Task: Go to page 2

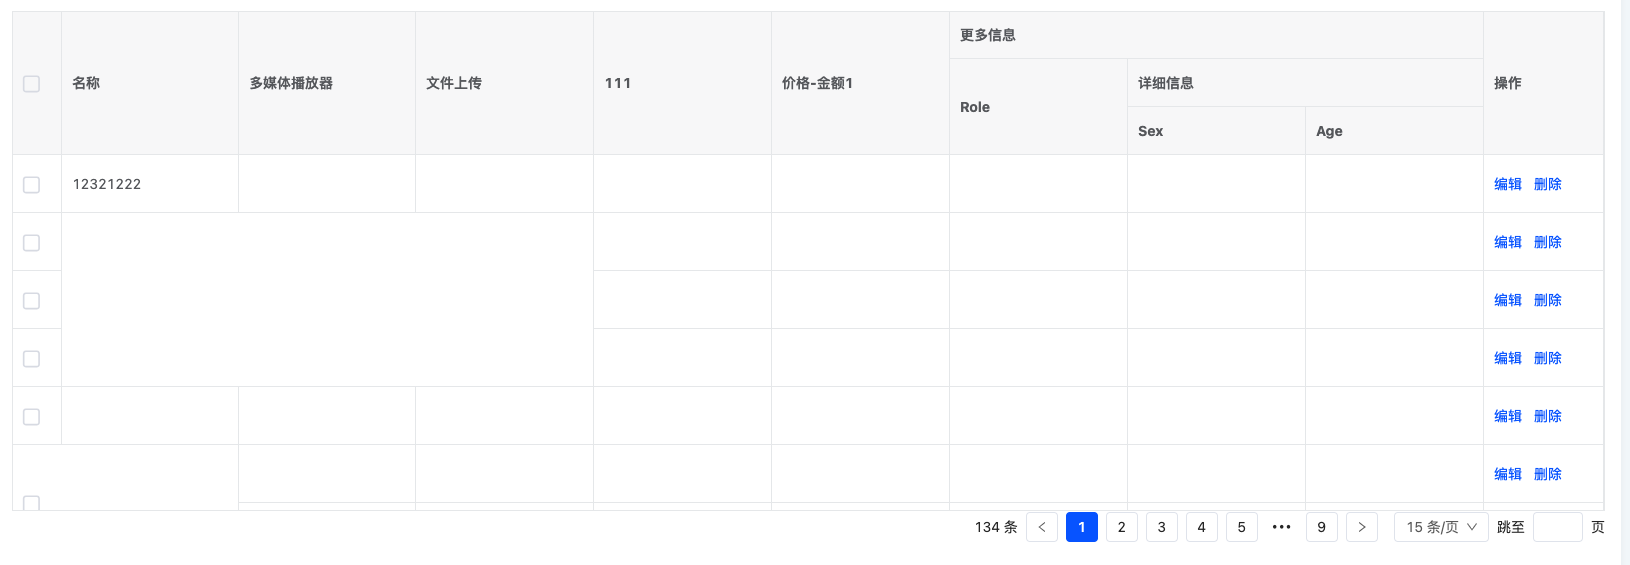Action: coord(1121,527)
